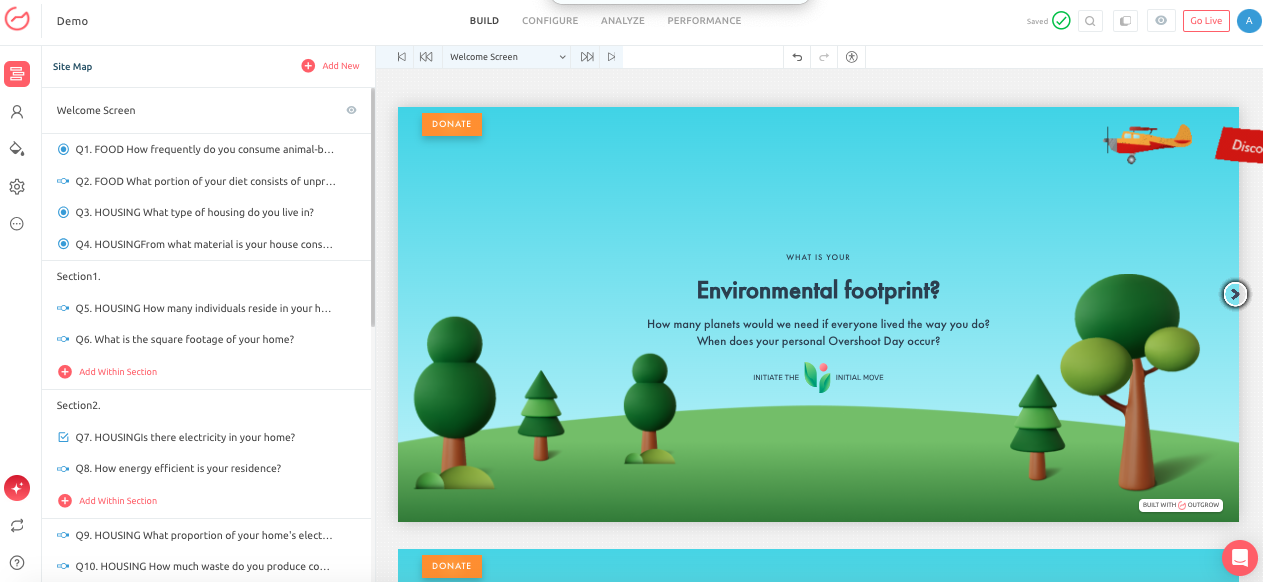Click the undo arrow in toolbar

coord(797,57)
